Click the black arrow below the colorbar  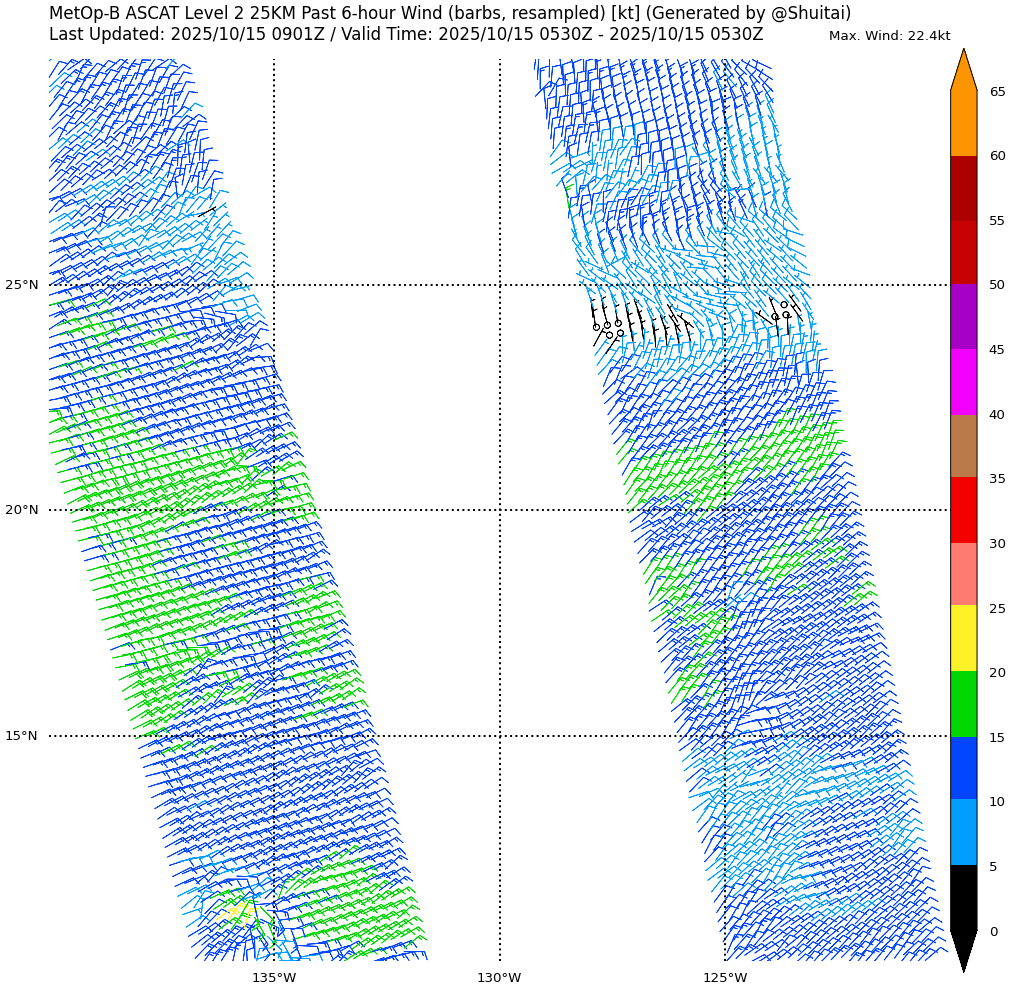coord(963,948)
